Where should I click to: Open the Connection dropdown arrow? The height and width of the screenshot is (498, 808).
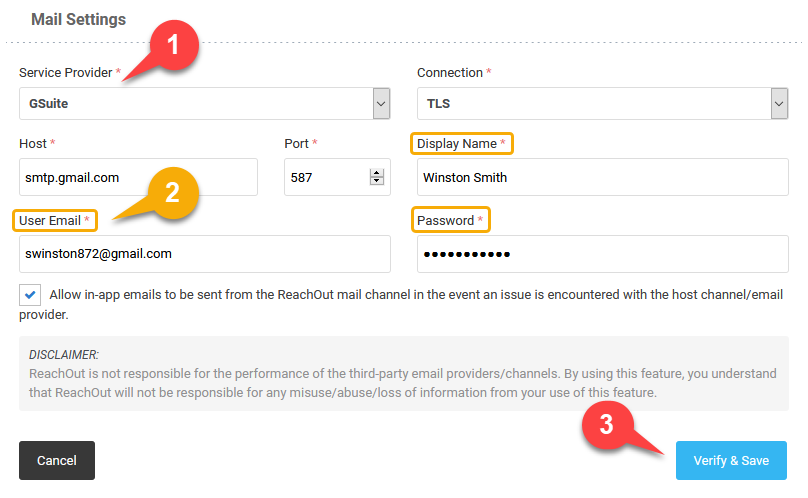click(779, 104)
